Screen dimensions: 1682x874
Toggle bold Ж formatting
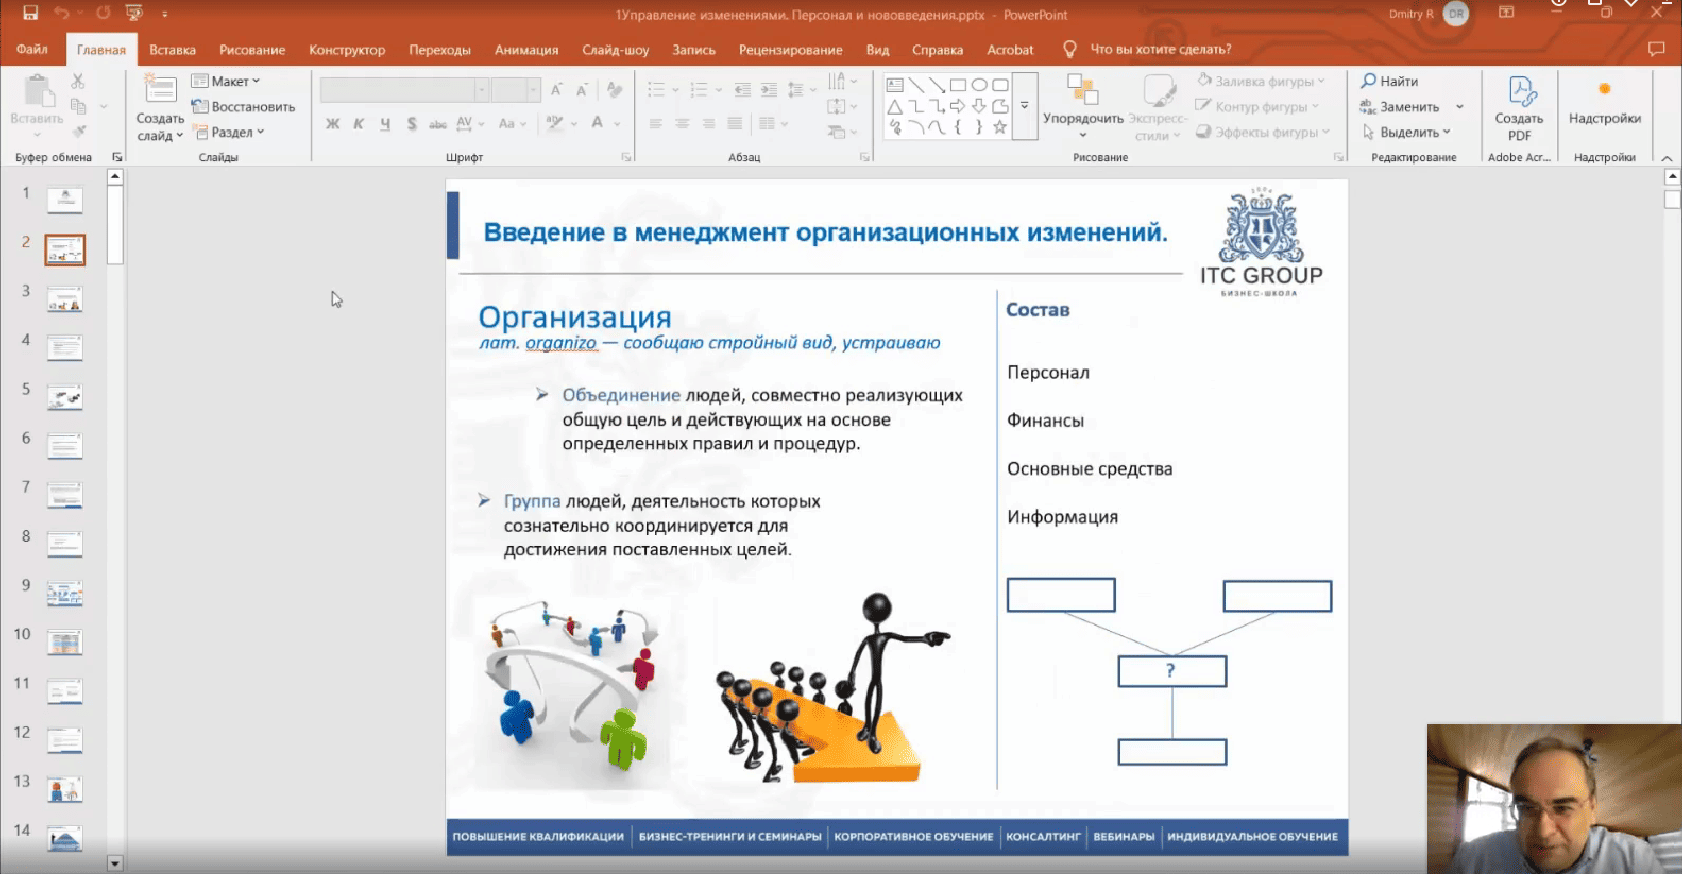[x=332, y=124]
